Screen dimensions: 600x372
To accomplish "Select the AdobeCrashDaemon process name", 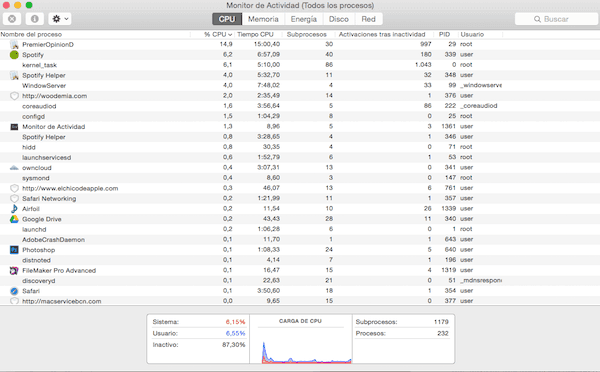I will 54,240.
